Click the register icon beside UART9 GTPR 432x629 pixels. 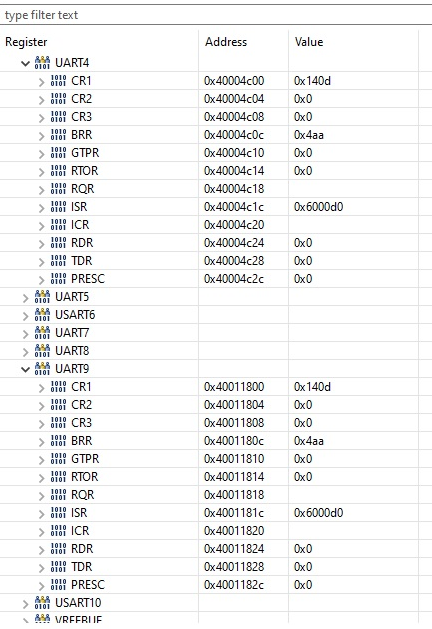[59, 459]
